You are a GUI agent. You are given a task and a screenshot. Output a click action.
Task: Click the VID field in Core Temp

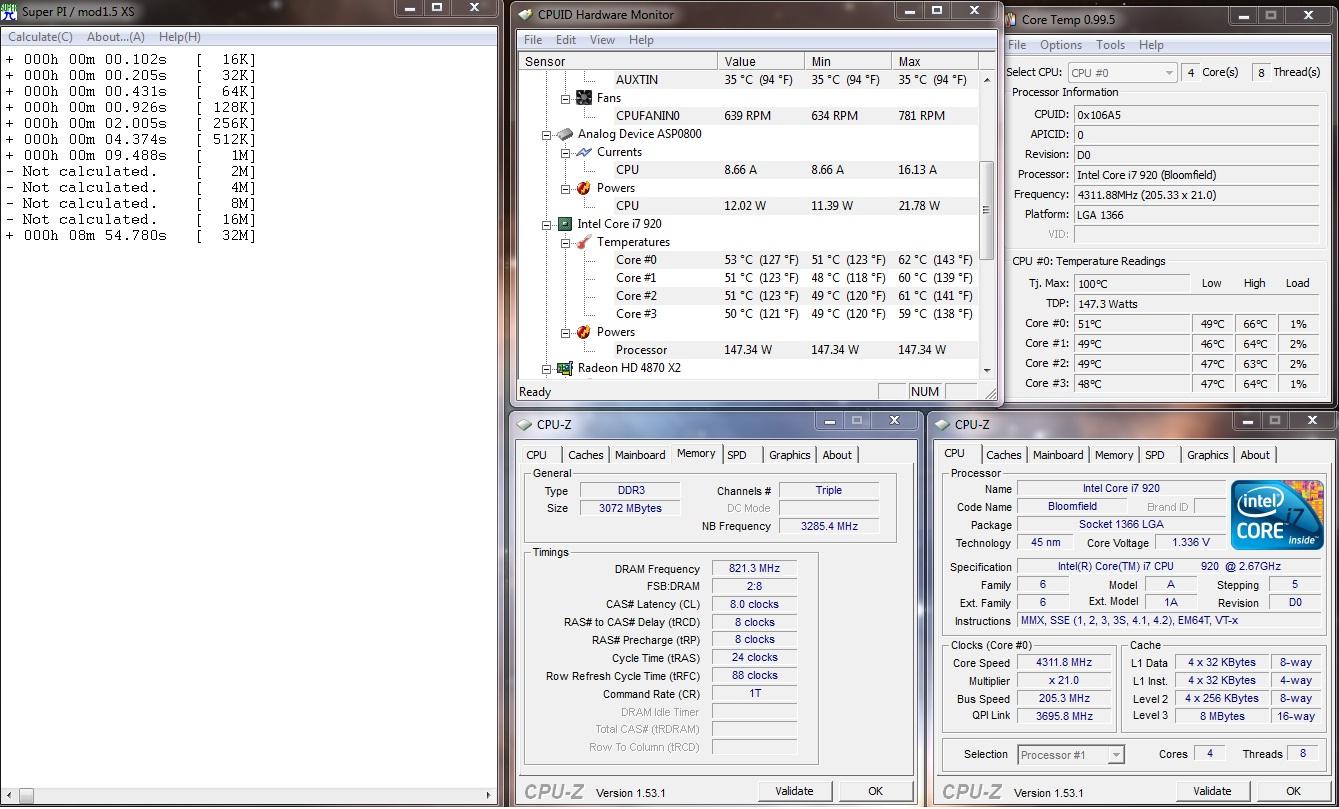pos(1196,234)
